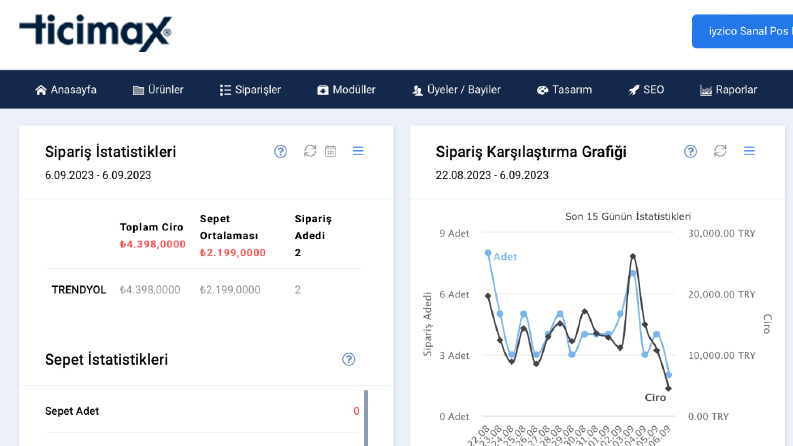Viewport: 793px width, 446px height.
Task: Click the date range 22.08.2023 - 6.09.2023
Action: click(x=492, y=175)
